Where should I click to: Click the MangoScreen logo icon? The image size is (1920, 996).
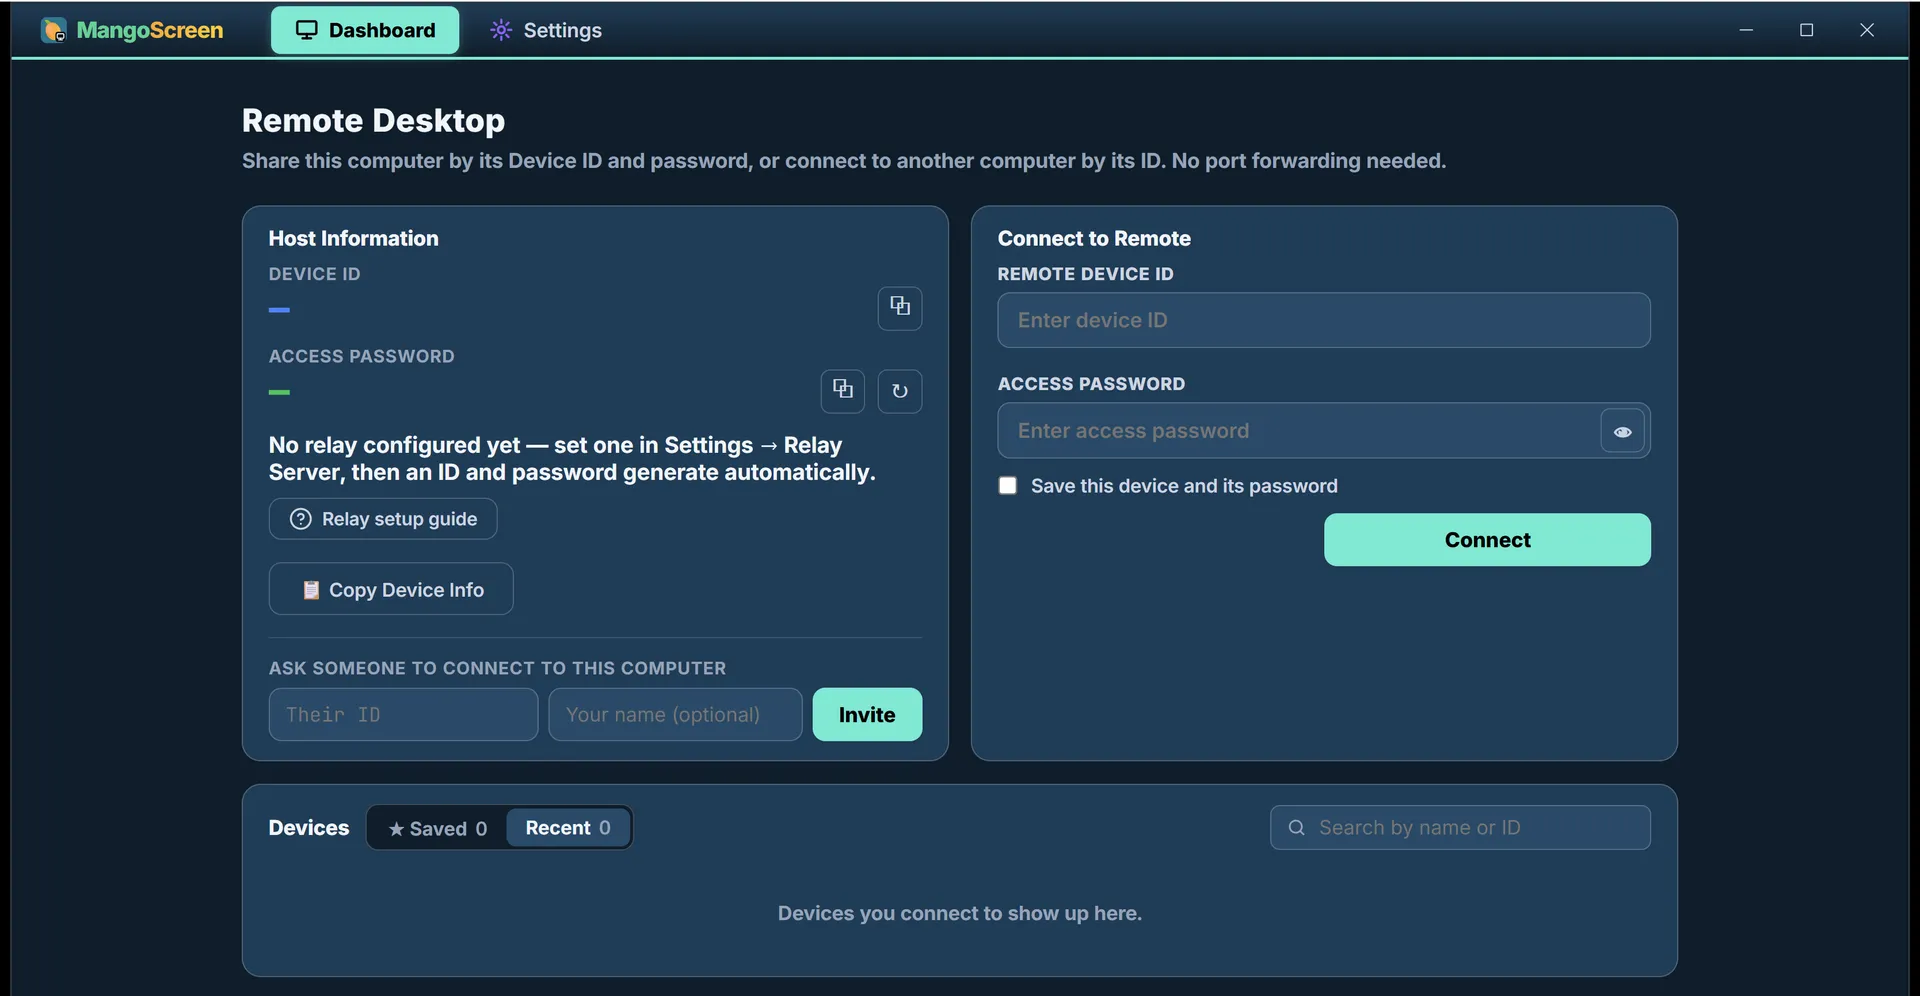(x=54, y=30)
